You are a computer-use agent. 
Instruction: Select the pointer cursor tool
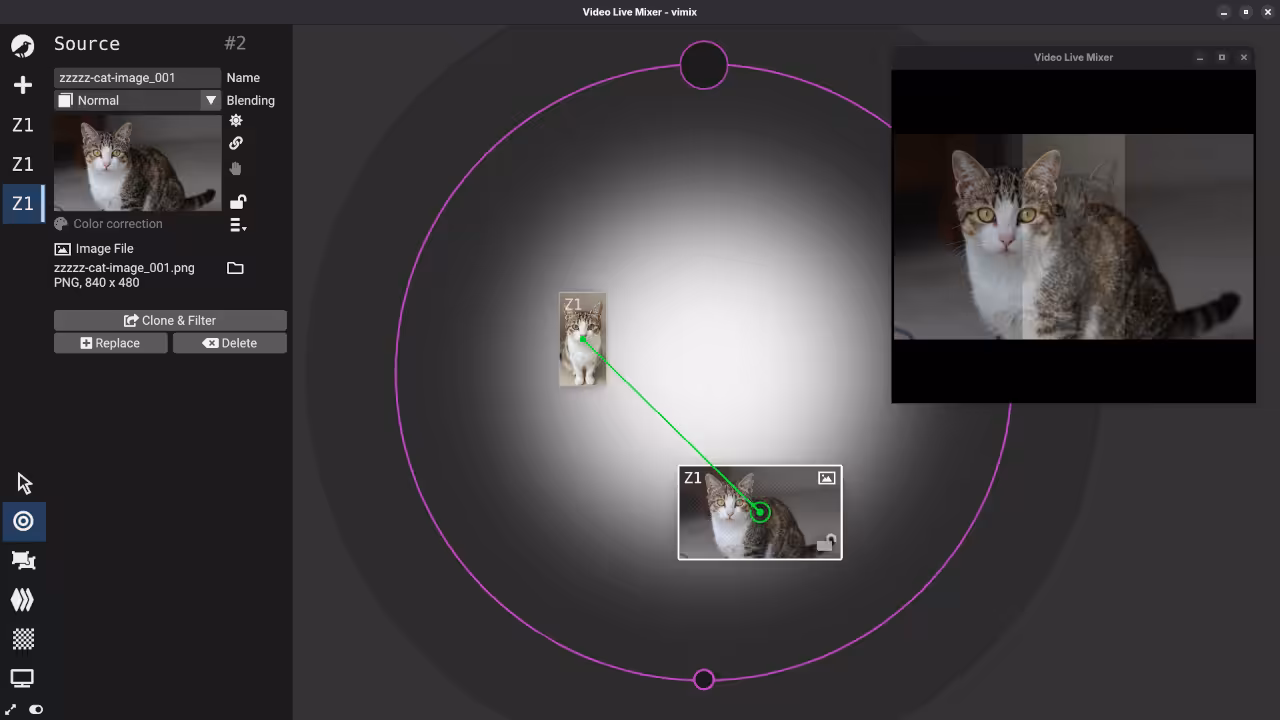pyautogui.click(x=24, y=483)
